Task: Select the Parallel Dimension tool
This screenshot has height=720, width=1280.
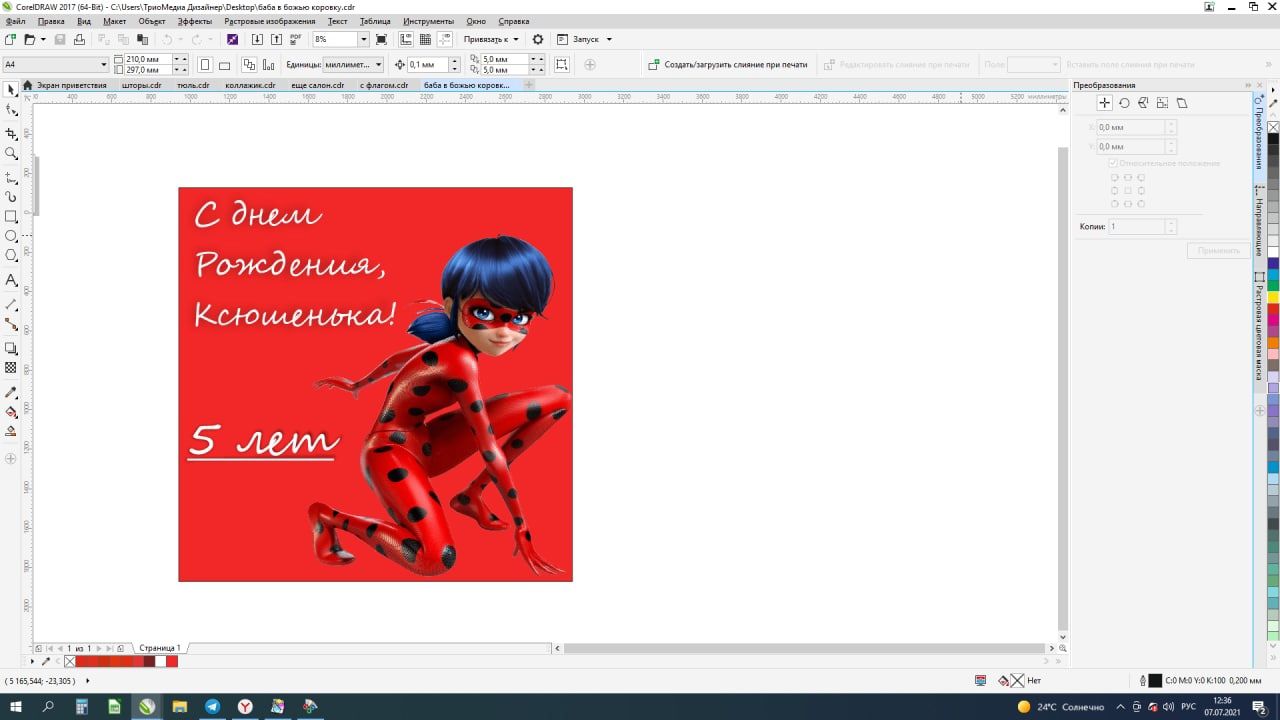Action: point(11,303)
